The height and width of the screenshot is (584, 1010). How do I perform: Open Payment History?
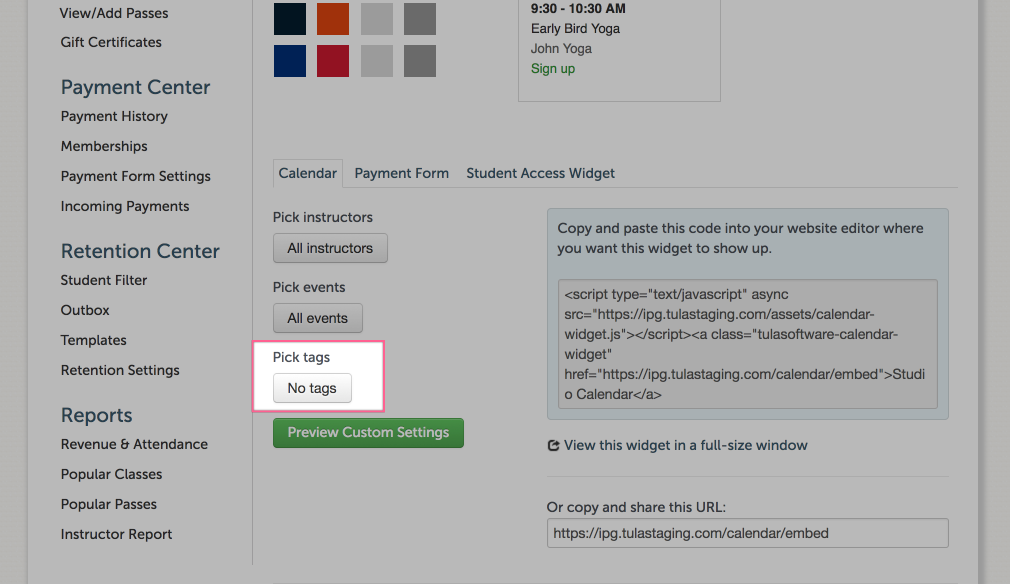(x=114, y=117)
